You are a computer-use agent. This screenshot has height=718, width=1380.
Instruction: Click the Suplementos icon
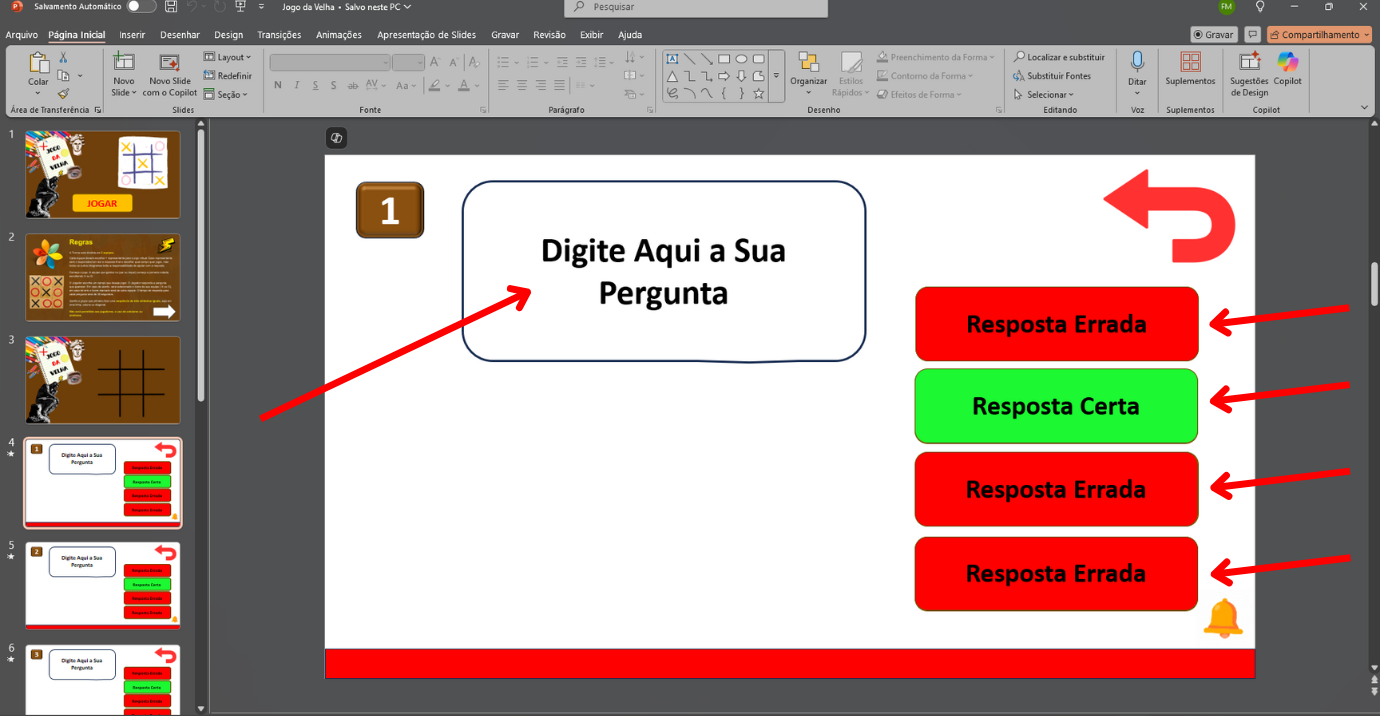(1189, 70)
